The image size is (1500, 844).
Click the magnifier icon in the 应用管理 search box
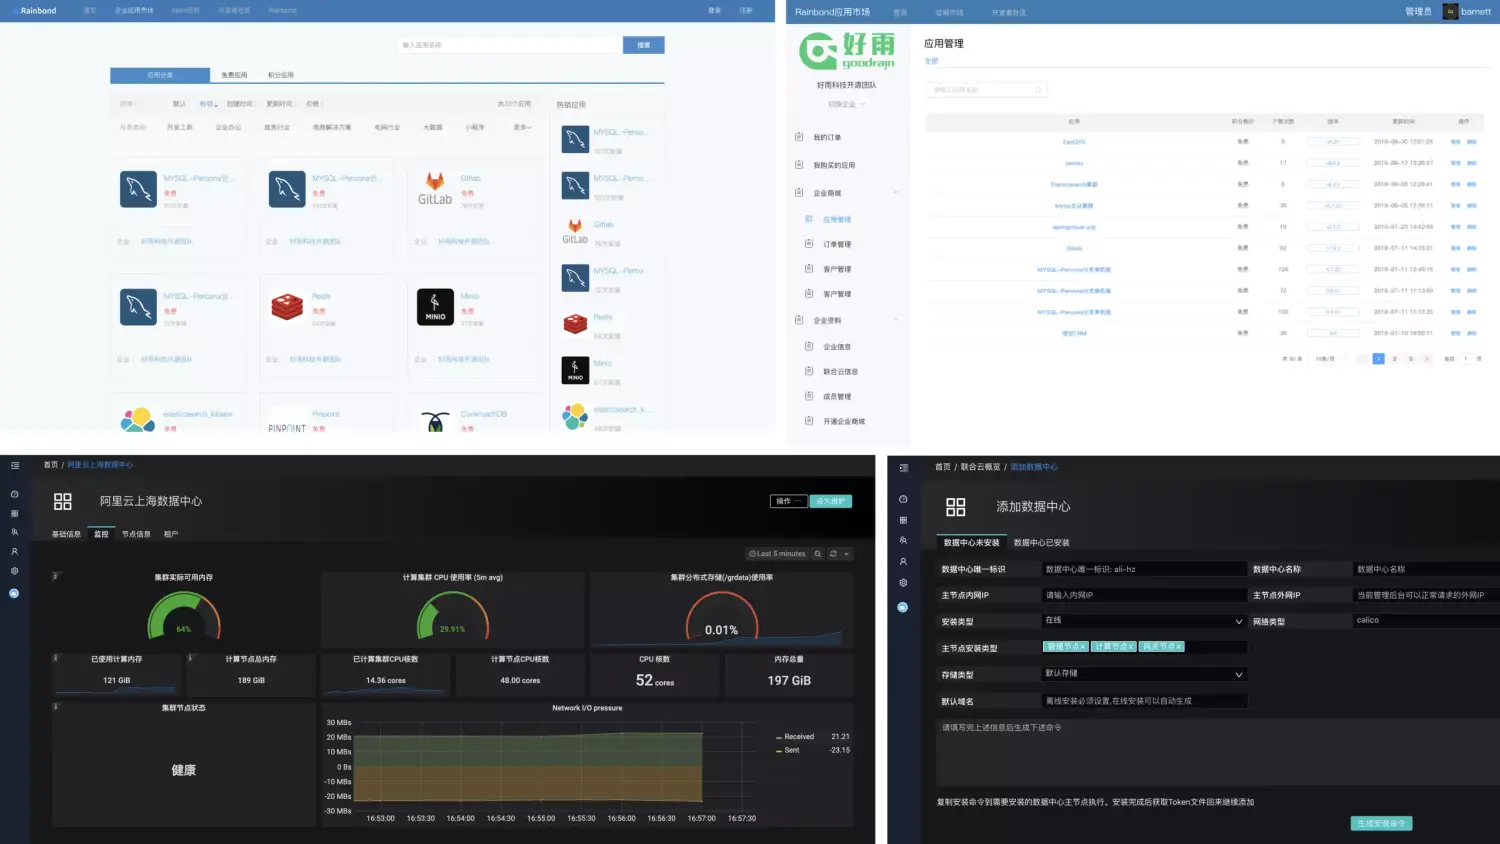[1038, 90]
